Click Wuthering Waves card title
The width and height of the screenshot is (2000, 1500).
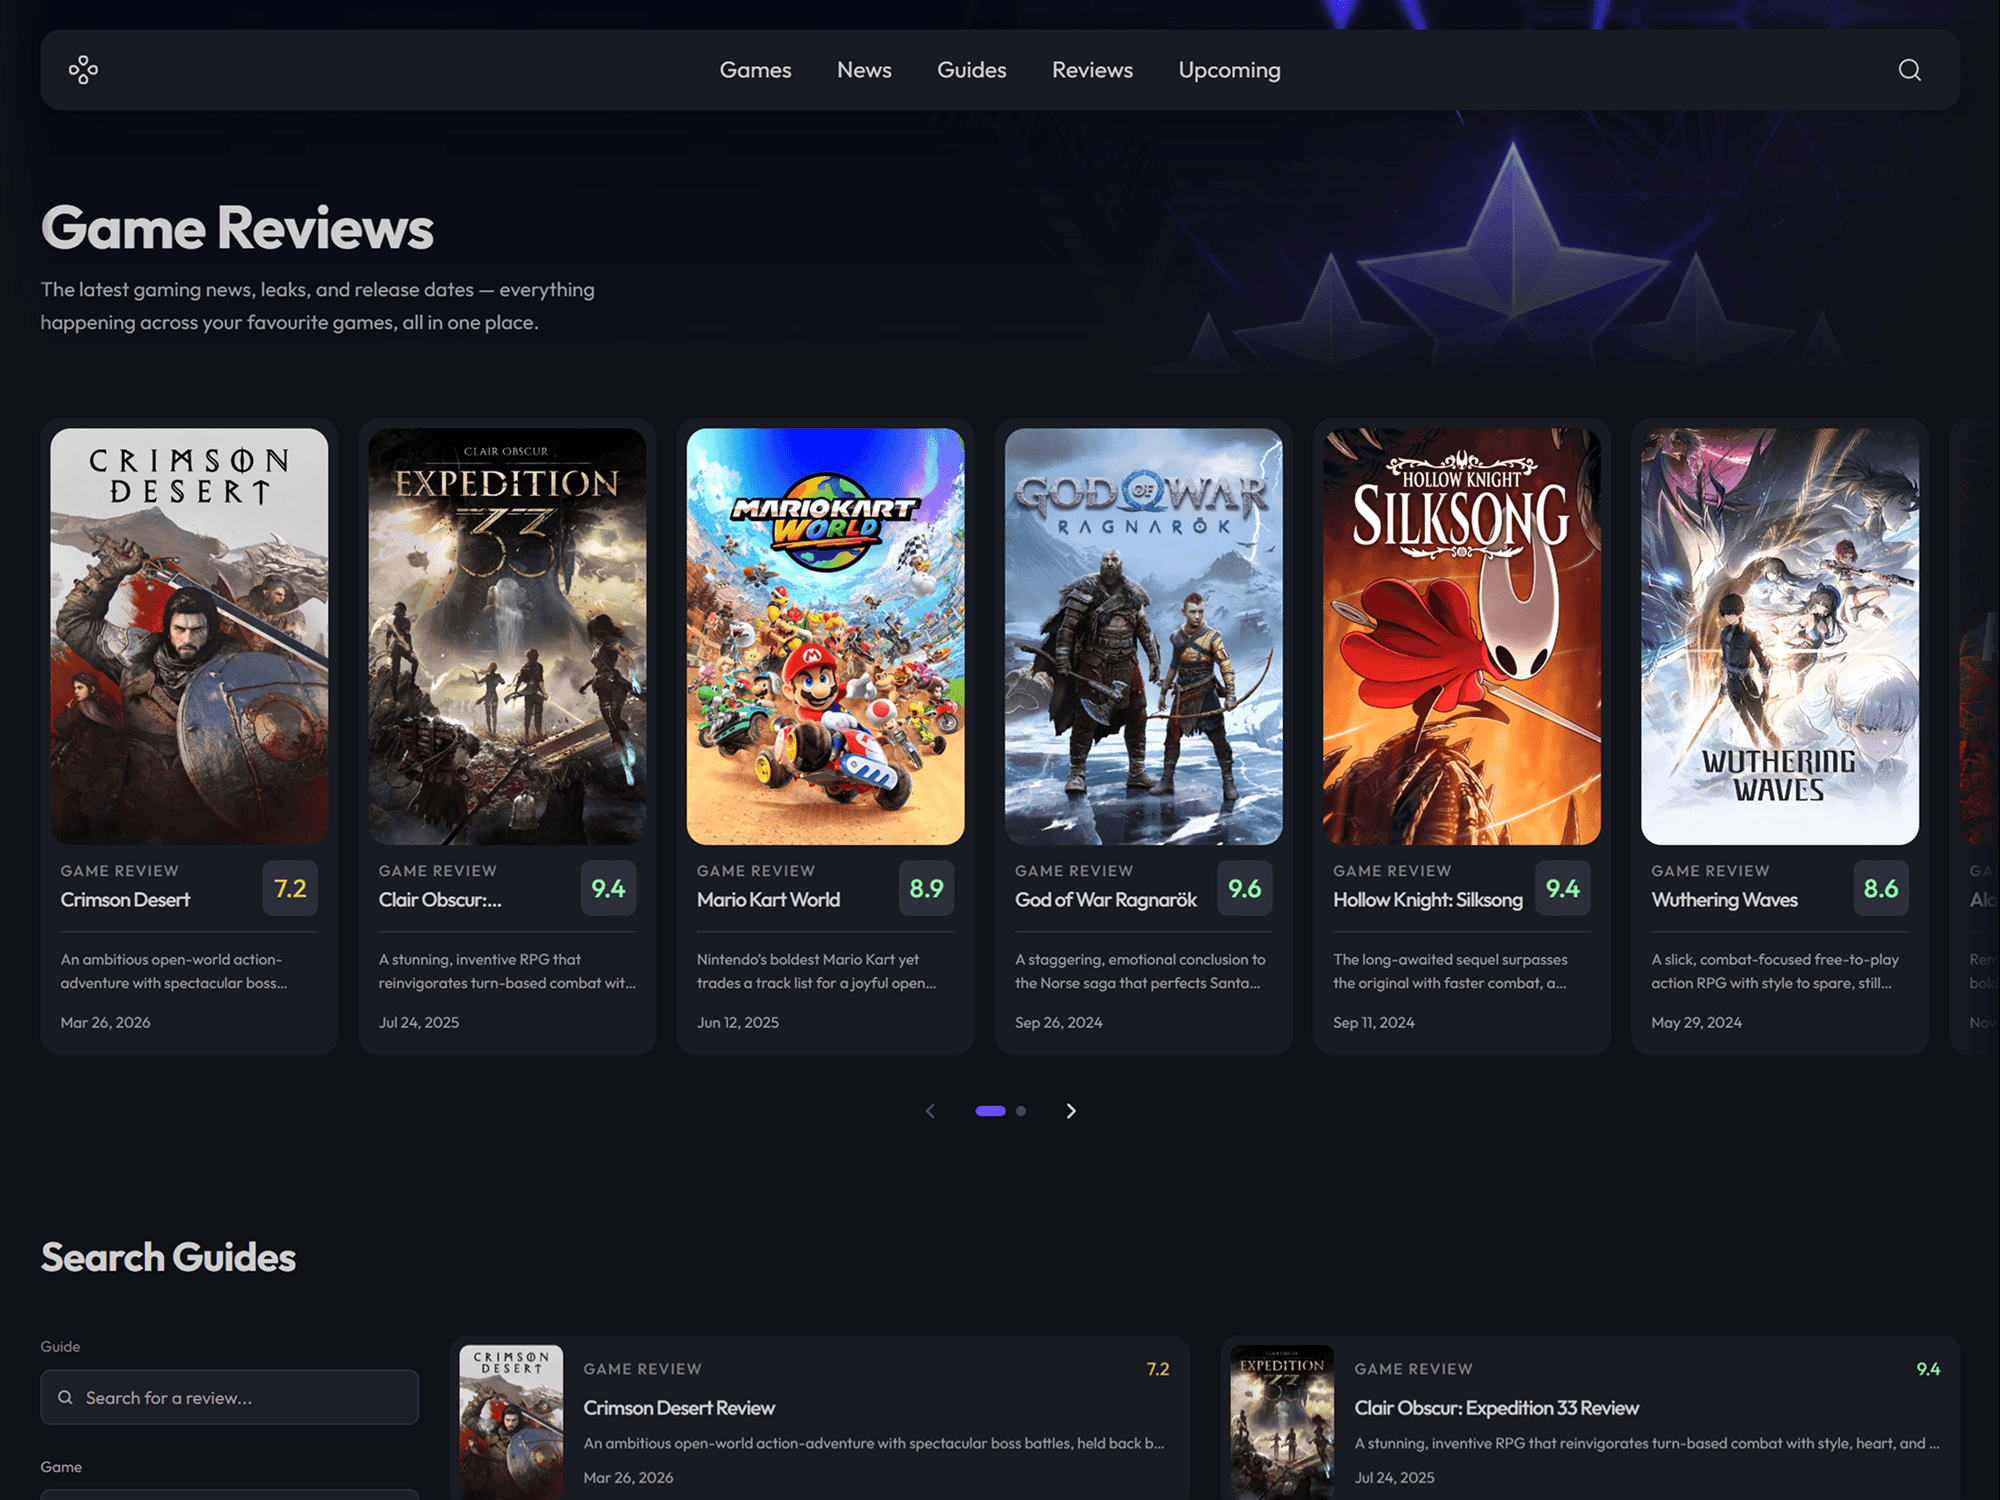pyautogui.click(x=1724, y=900)
